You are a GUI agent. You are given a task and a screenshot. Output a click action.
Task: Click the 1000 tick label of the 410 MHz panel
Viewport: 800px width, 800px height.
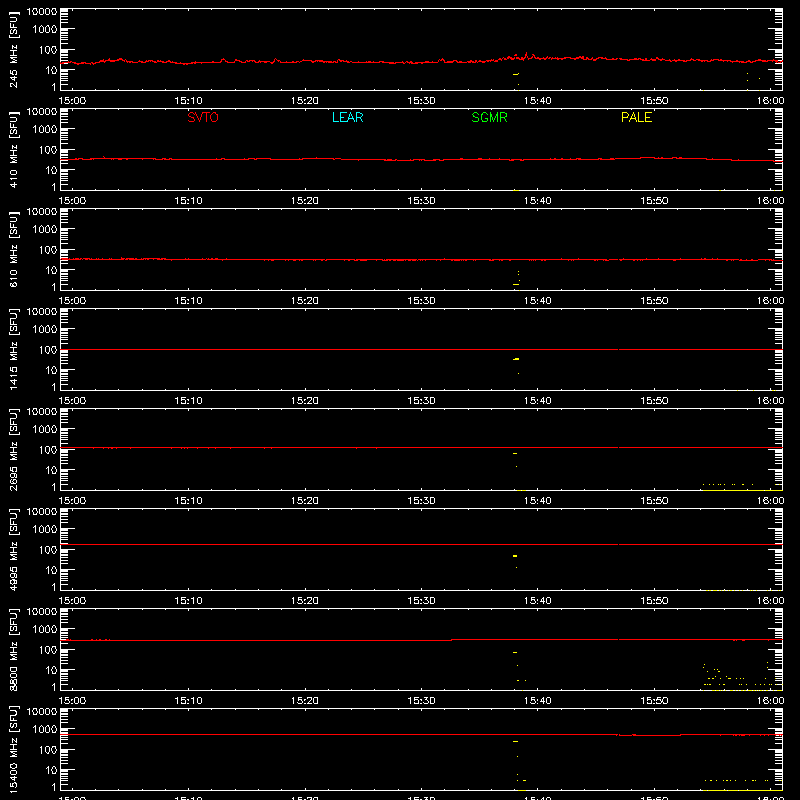point(45,130)
